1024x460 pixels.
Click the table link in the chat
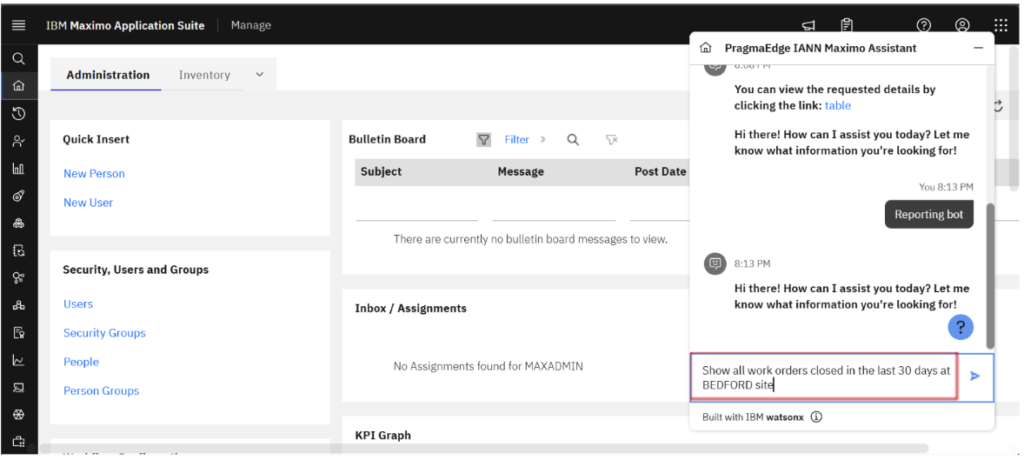click(x=838, y=105)
